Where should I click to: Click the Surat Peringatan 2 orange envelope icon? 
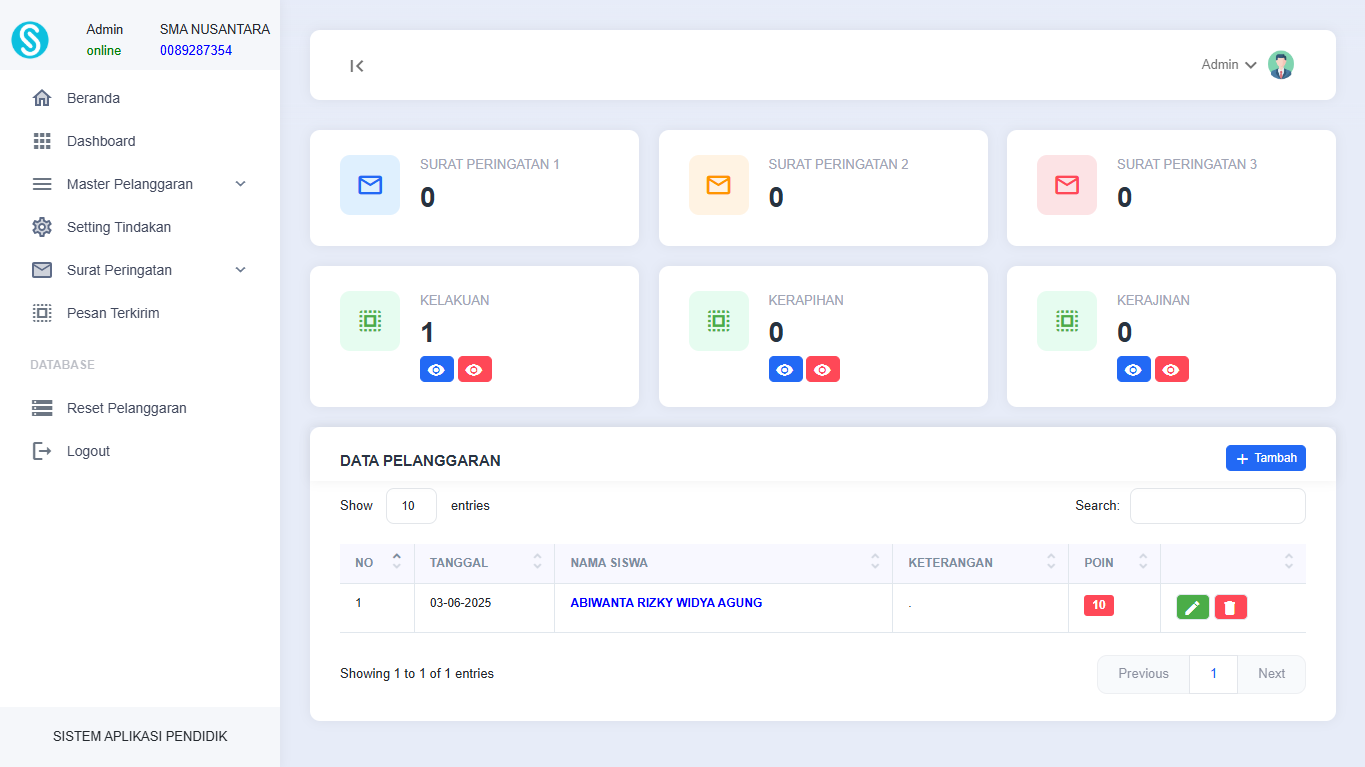pos(718,185)
